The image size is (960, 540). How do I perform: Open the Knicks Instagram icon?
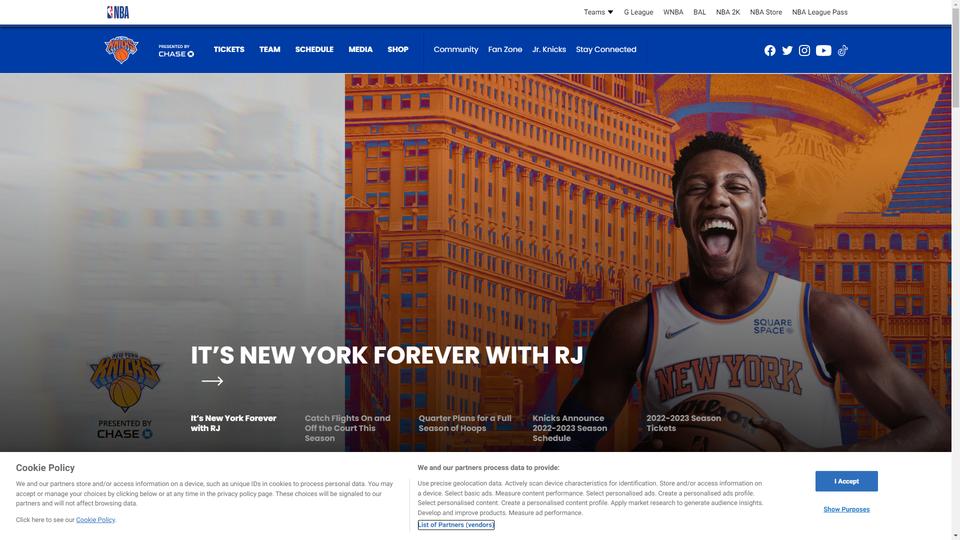804,51
